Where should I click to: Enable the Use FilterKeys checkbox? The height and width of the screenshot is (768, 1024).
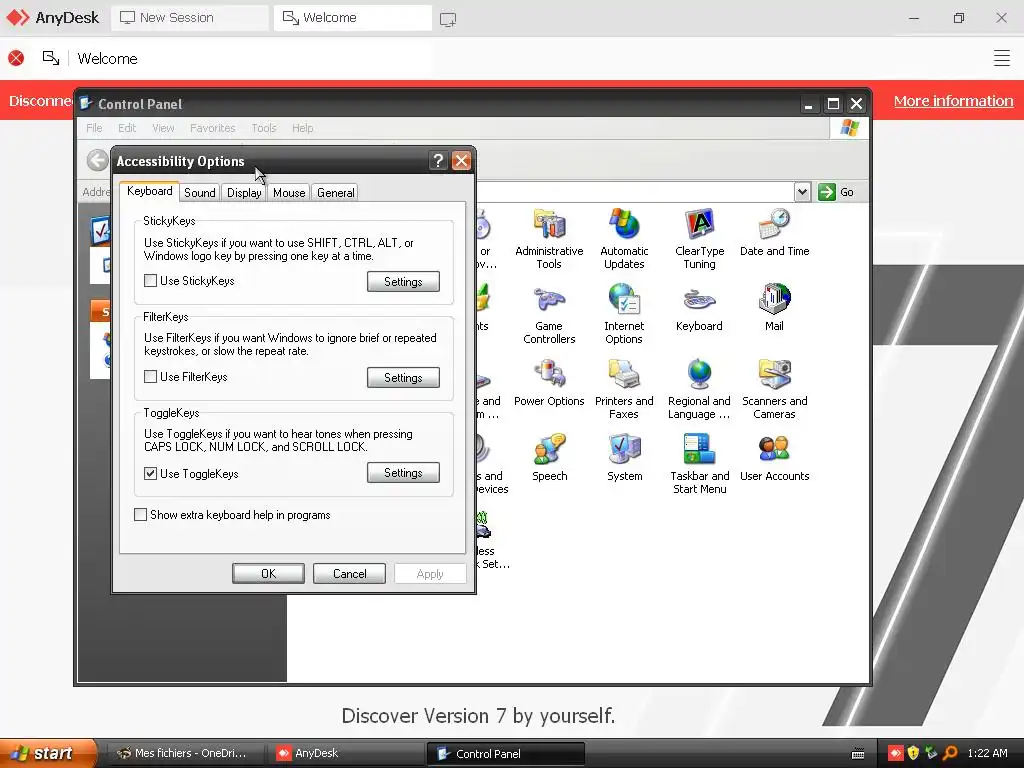tap(150, 377)
